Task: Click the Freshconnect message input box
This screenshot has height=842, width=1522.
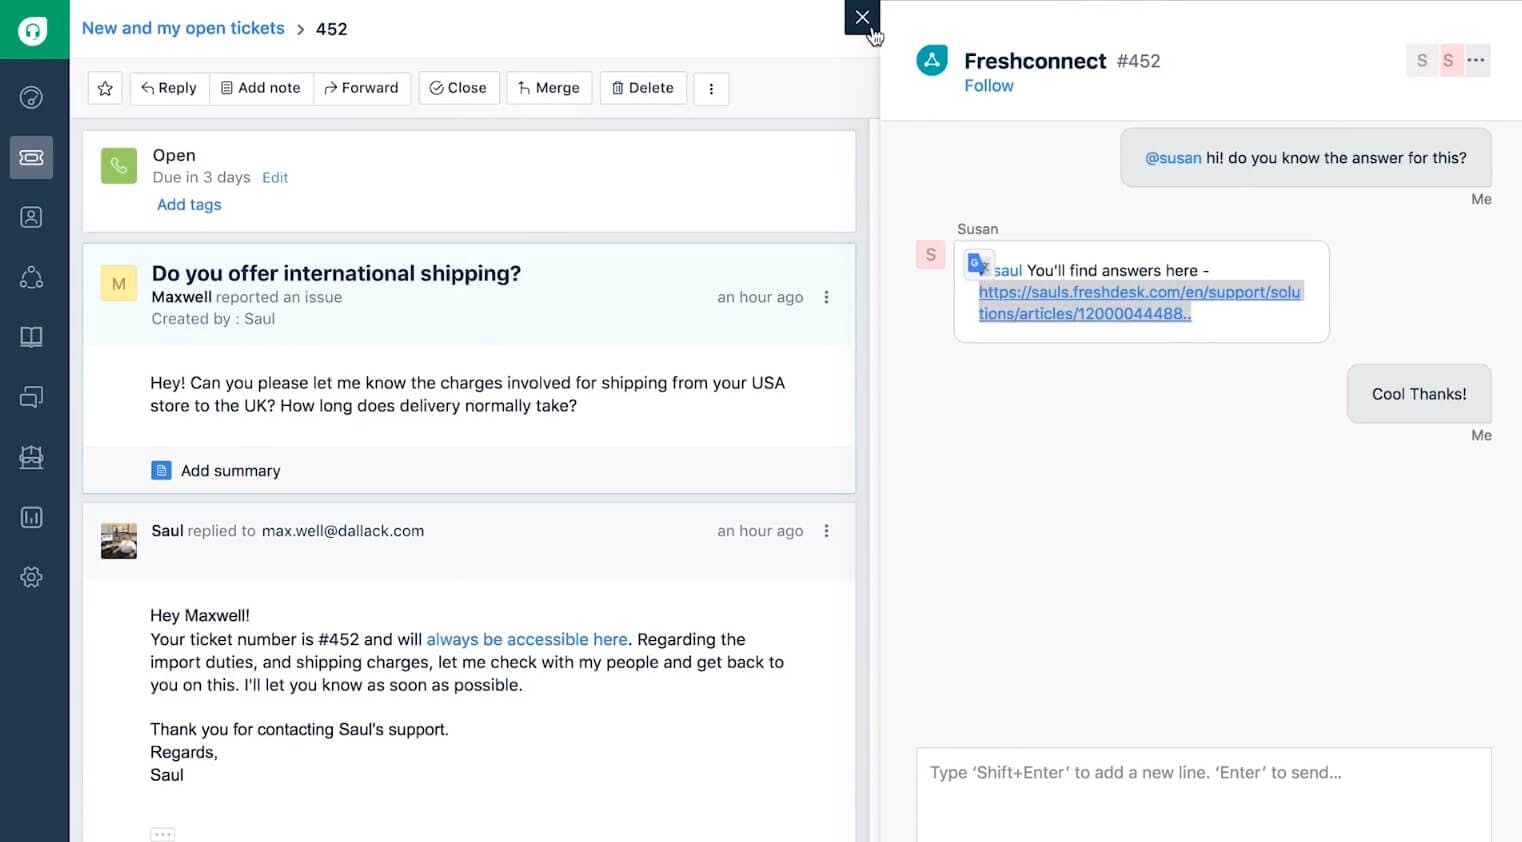Action: [x=1204, y=795]
